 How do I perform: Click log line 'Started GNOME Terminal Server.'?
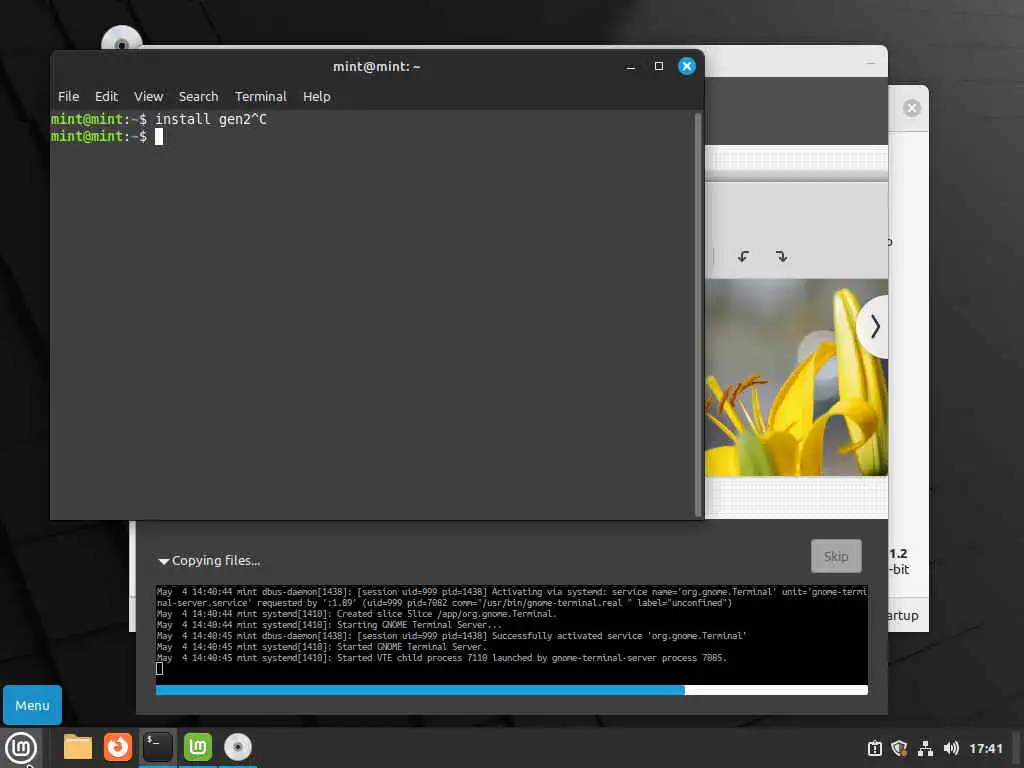pos(322,647)
